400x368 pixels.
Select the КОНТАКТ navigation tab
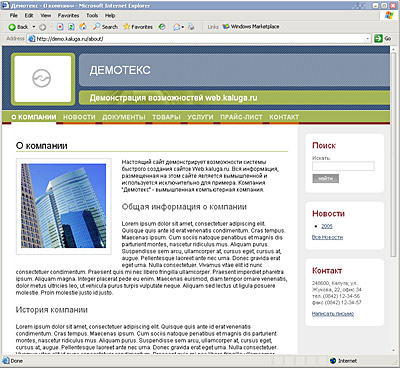coord(284,117)
